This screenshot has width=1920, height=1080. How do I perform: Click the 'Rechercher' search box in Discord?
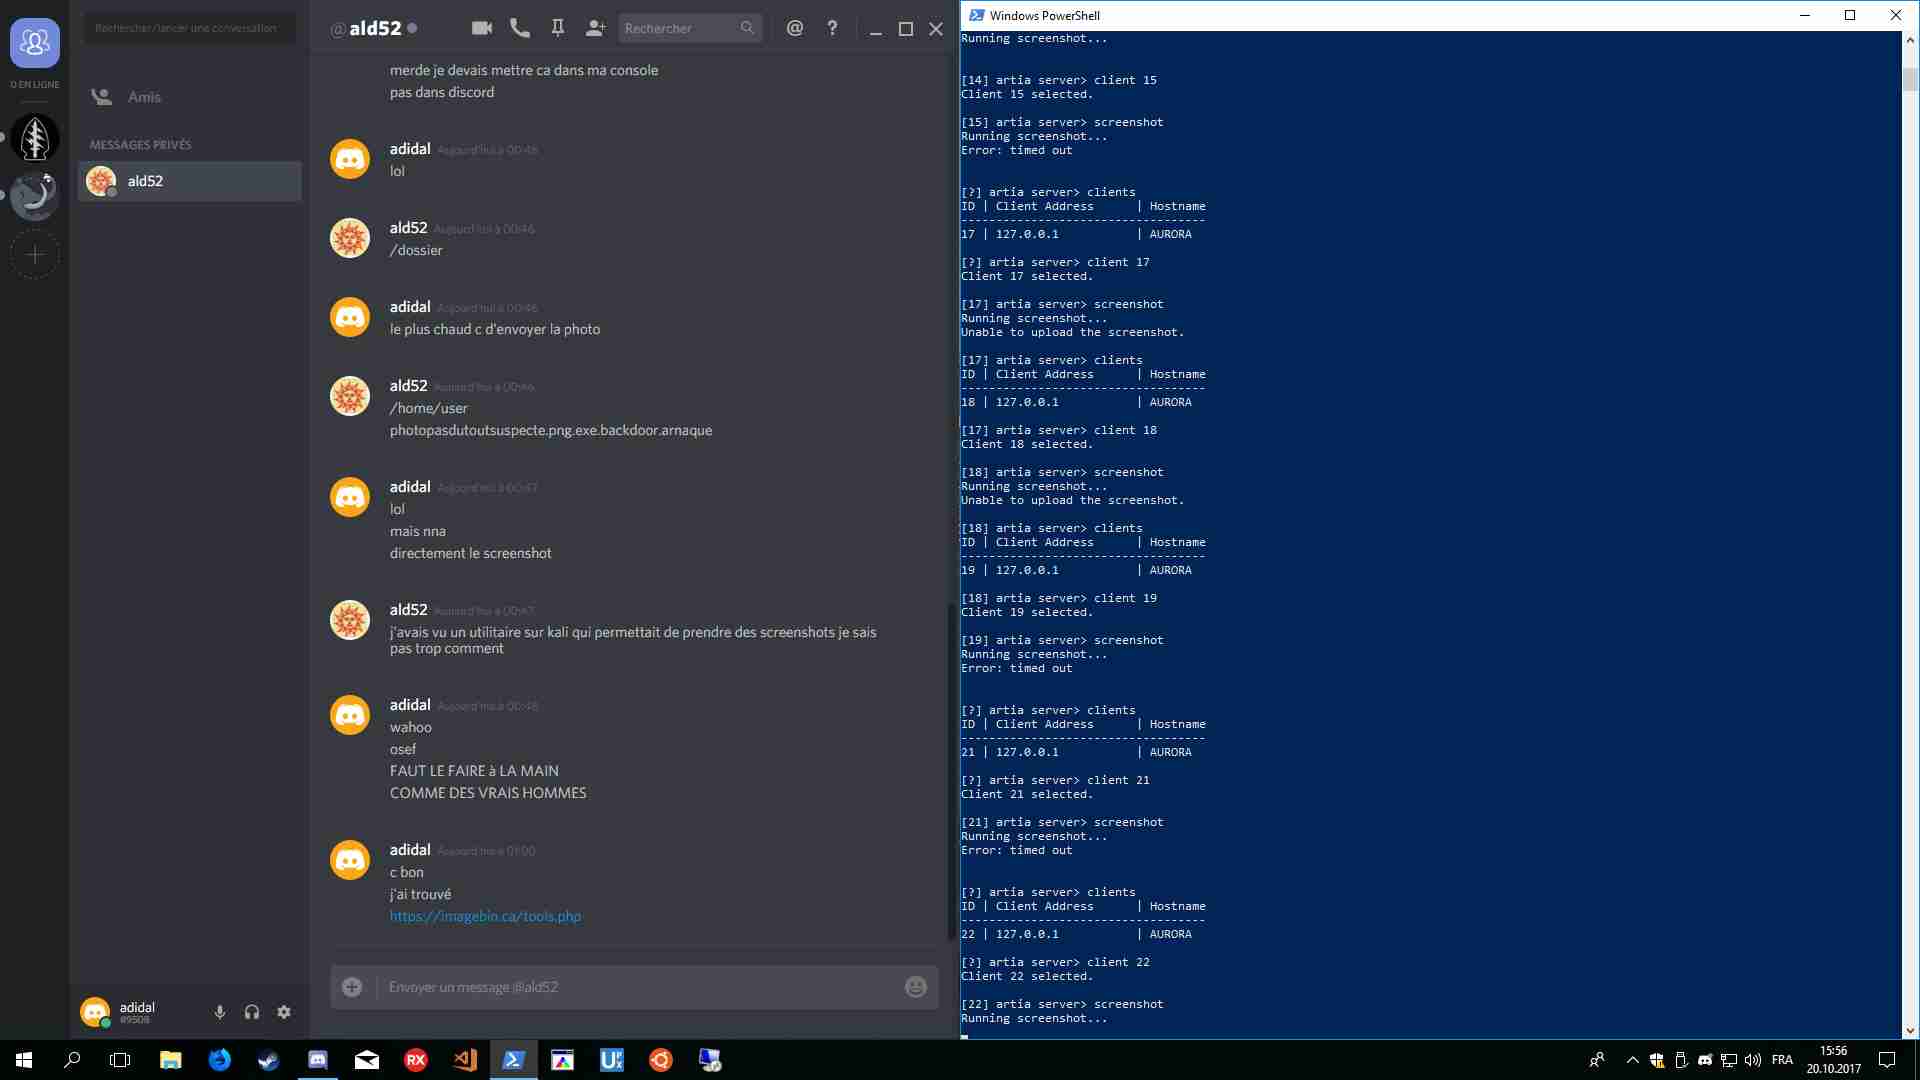(x=690, y=28)
